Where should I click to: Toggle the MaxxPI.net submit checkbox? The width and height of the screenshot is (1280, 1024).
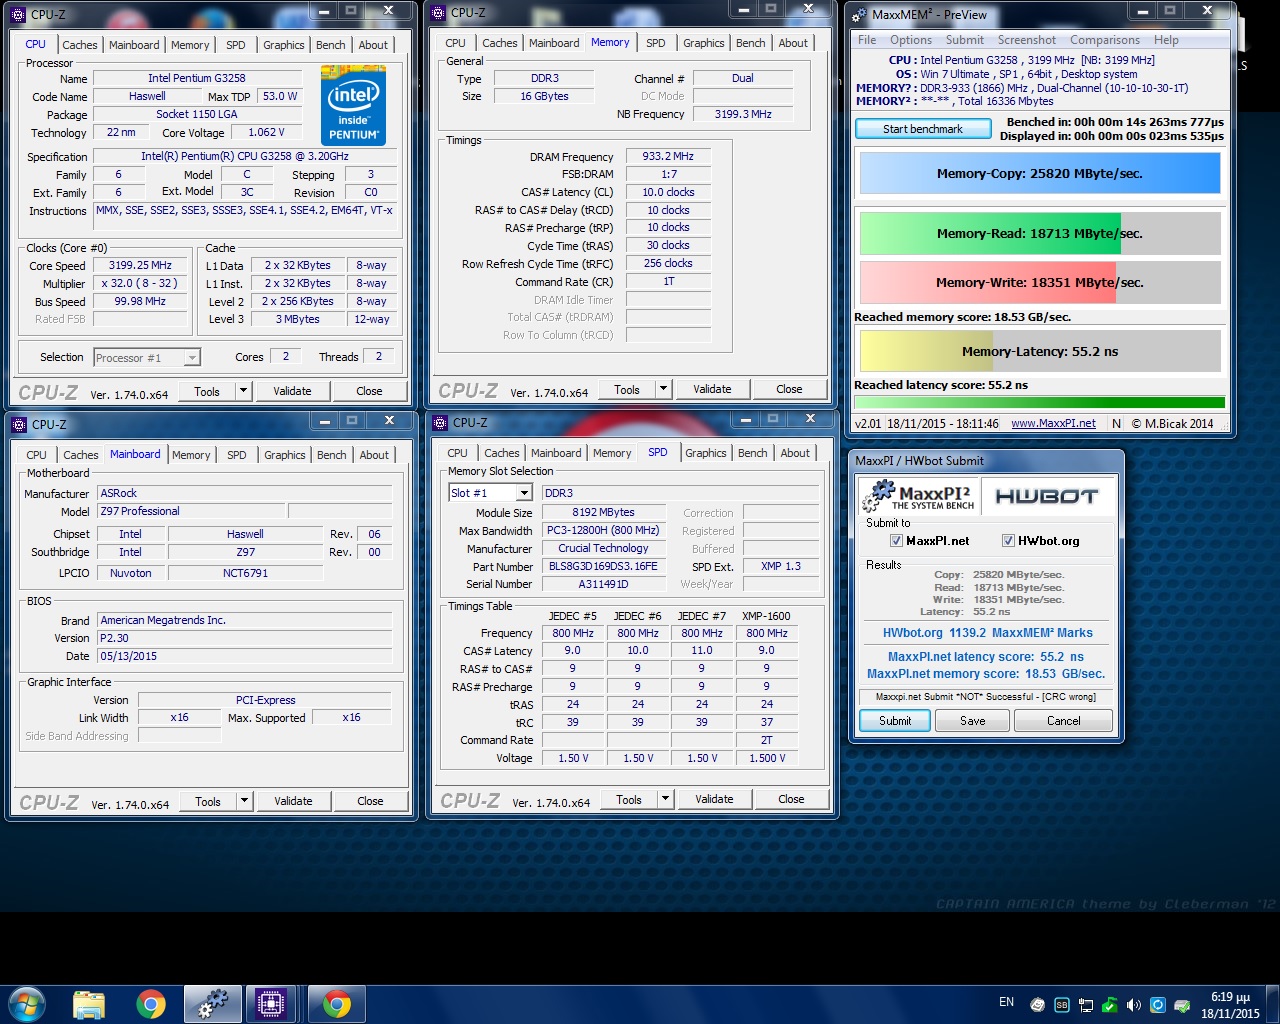[x=896, y=541]
